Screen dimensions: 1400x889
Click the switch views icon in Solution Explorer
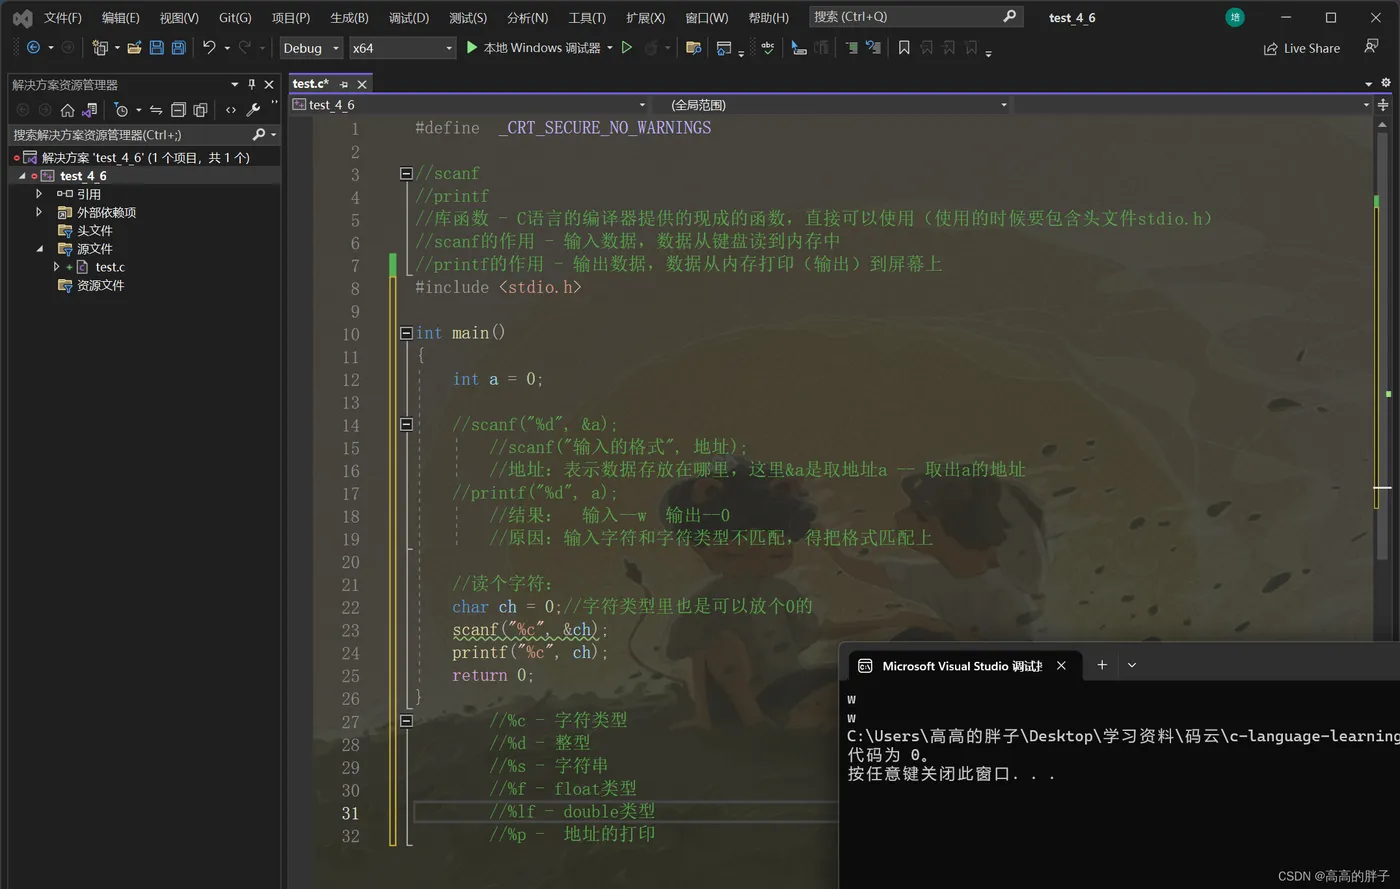[89, 110]
